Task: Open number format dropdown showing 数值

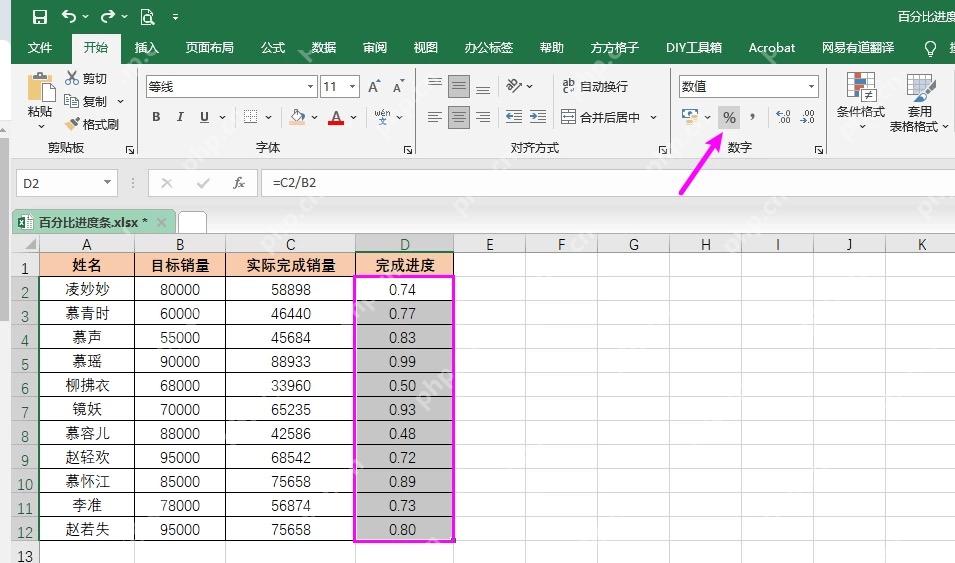Action: point(811,87)
